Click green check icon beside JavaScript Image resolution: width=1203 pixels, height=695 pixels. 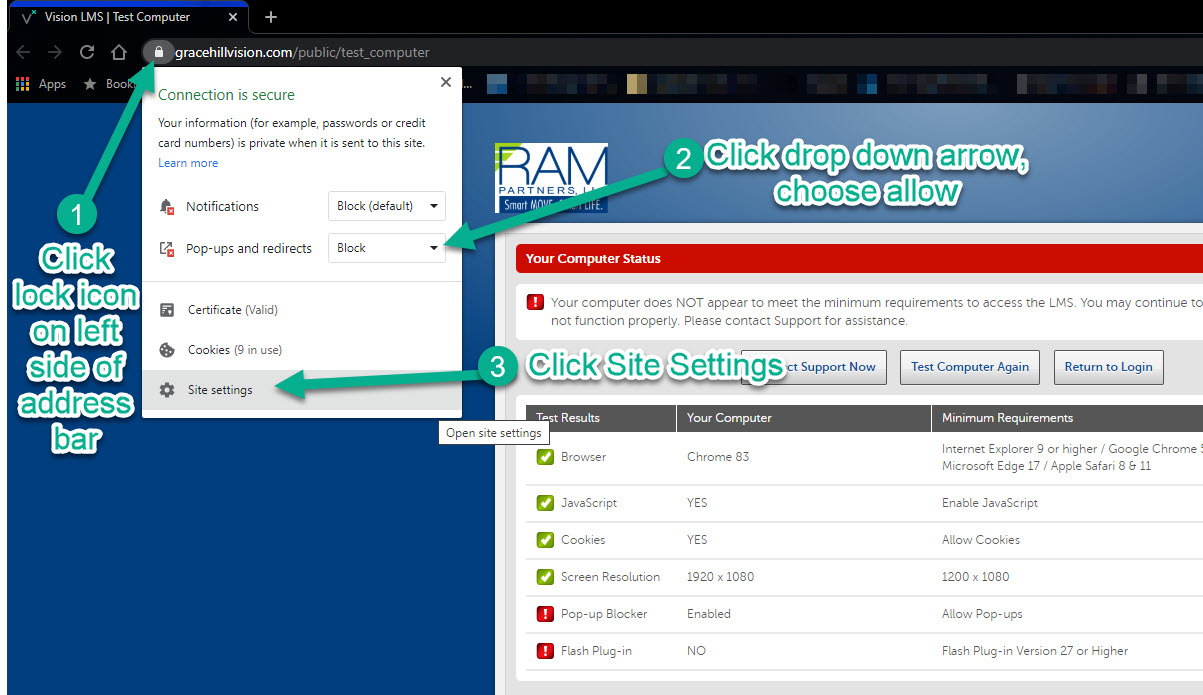[x=545, y=503]
